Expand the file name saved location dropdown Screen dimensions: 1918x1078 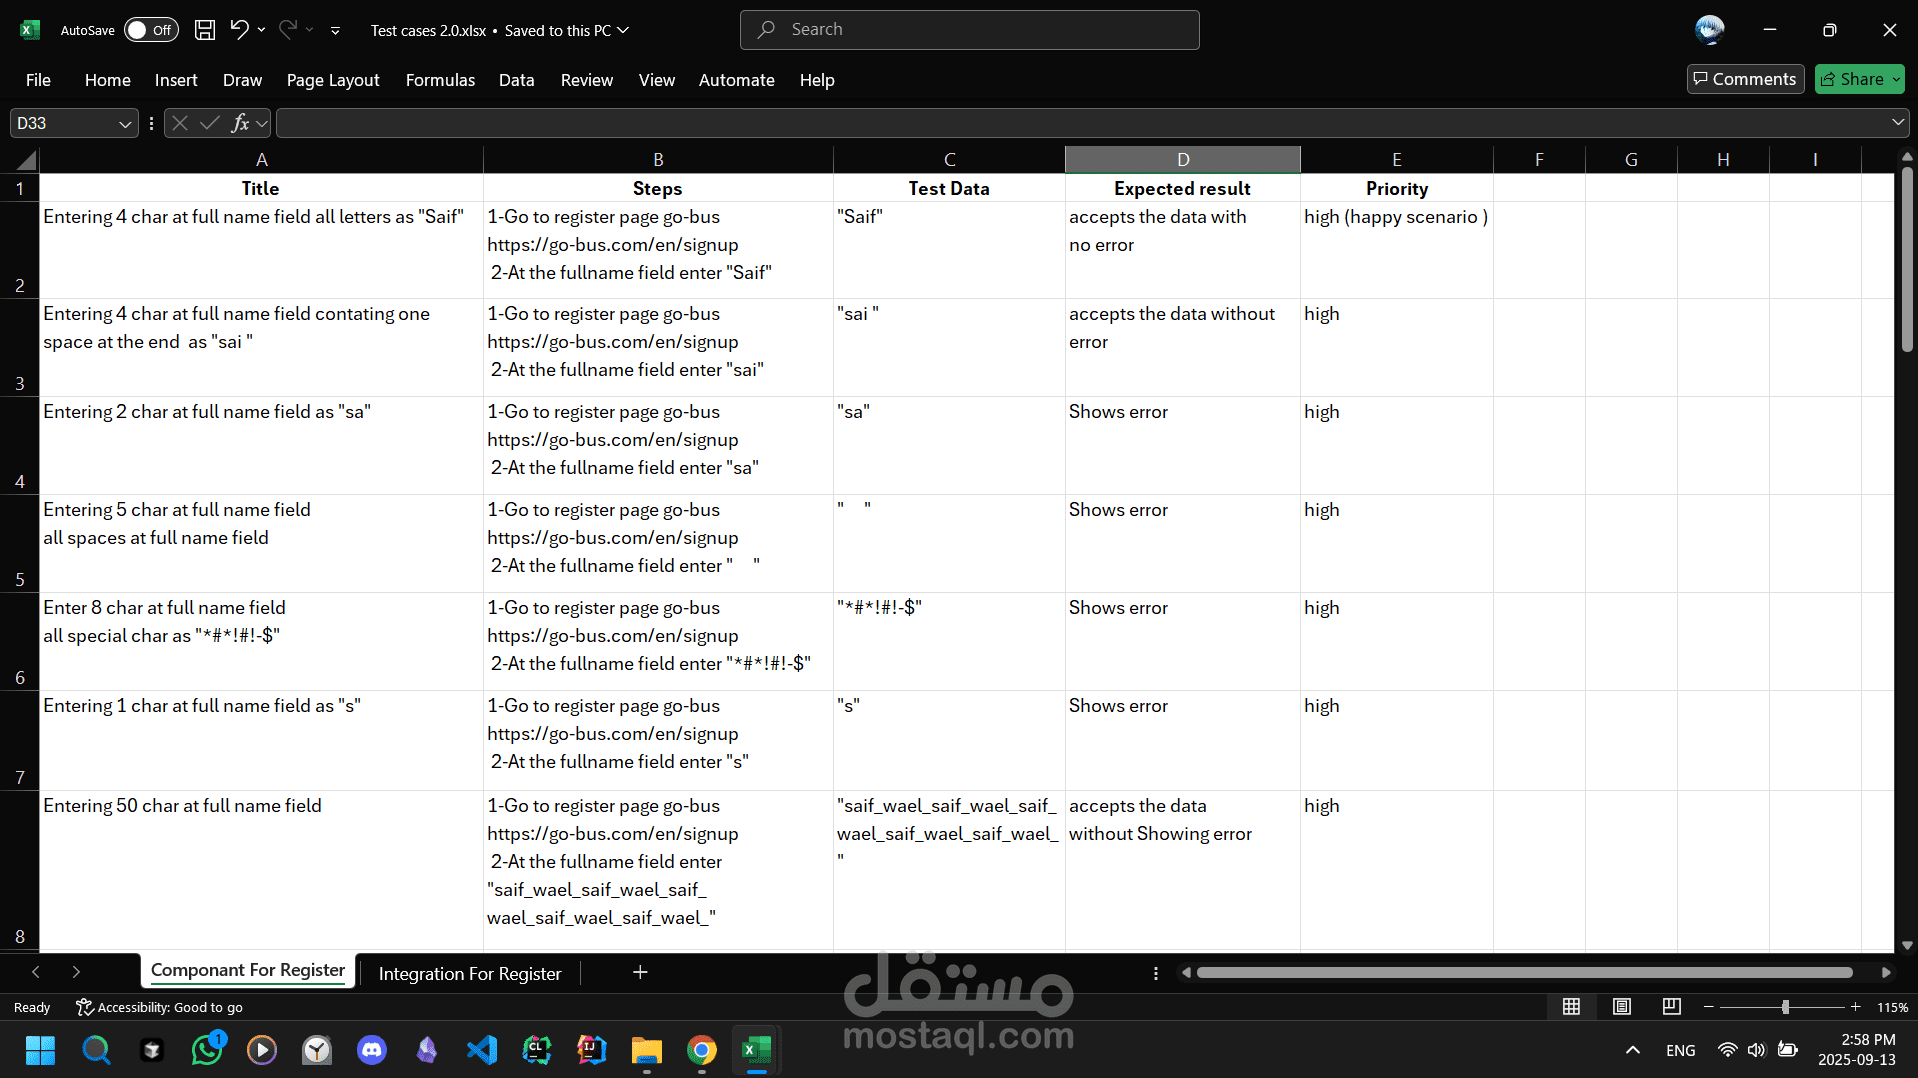(x=623, y=30)
